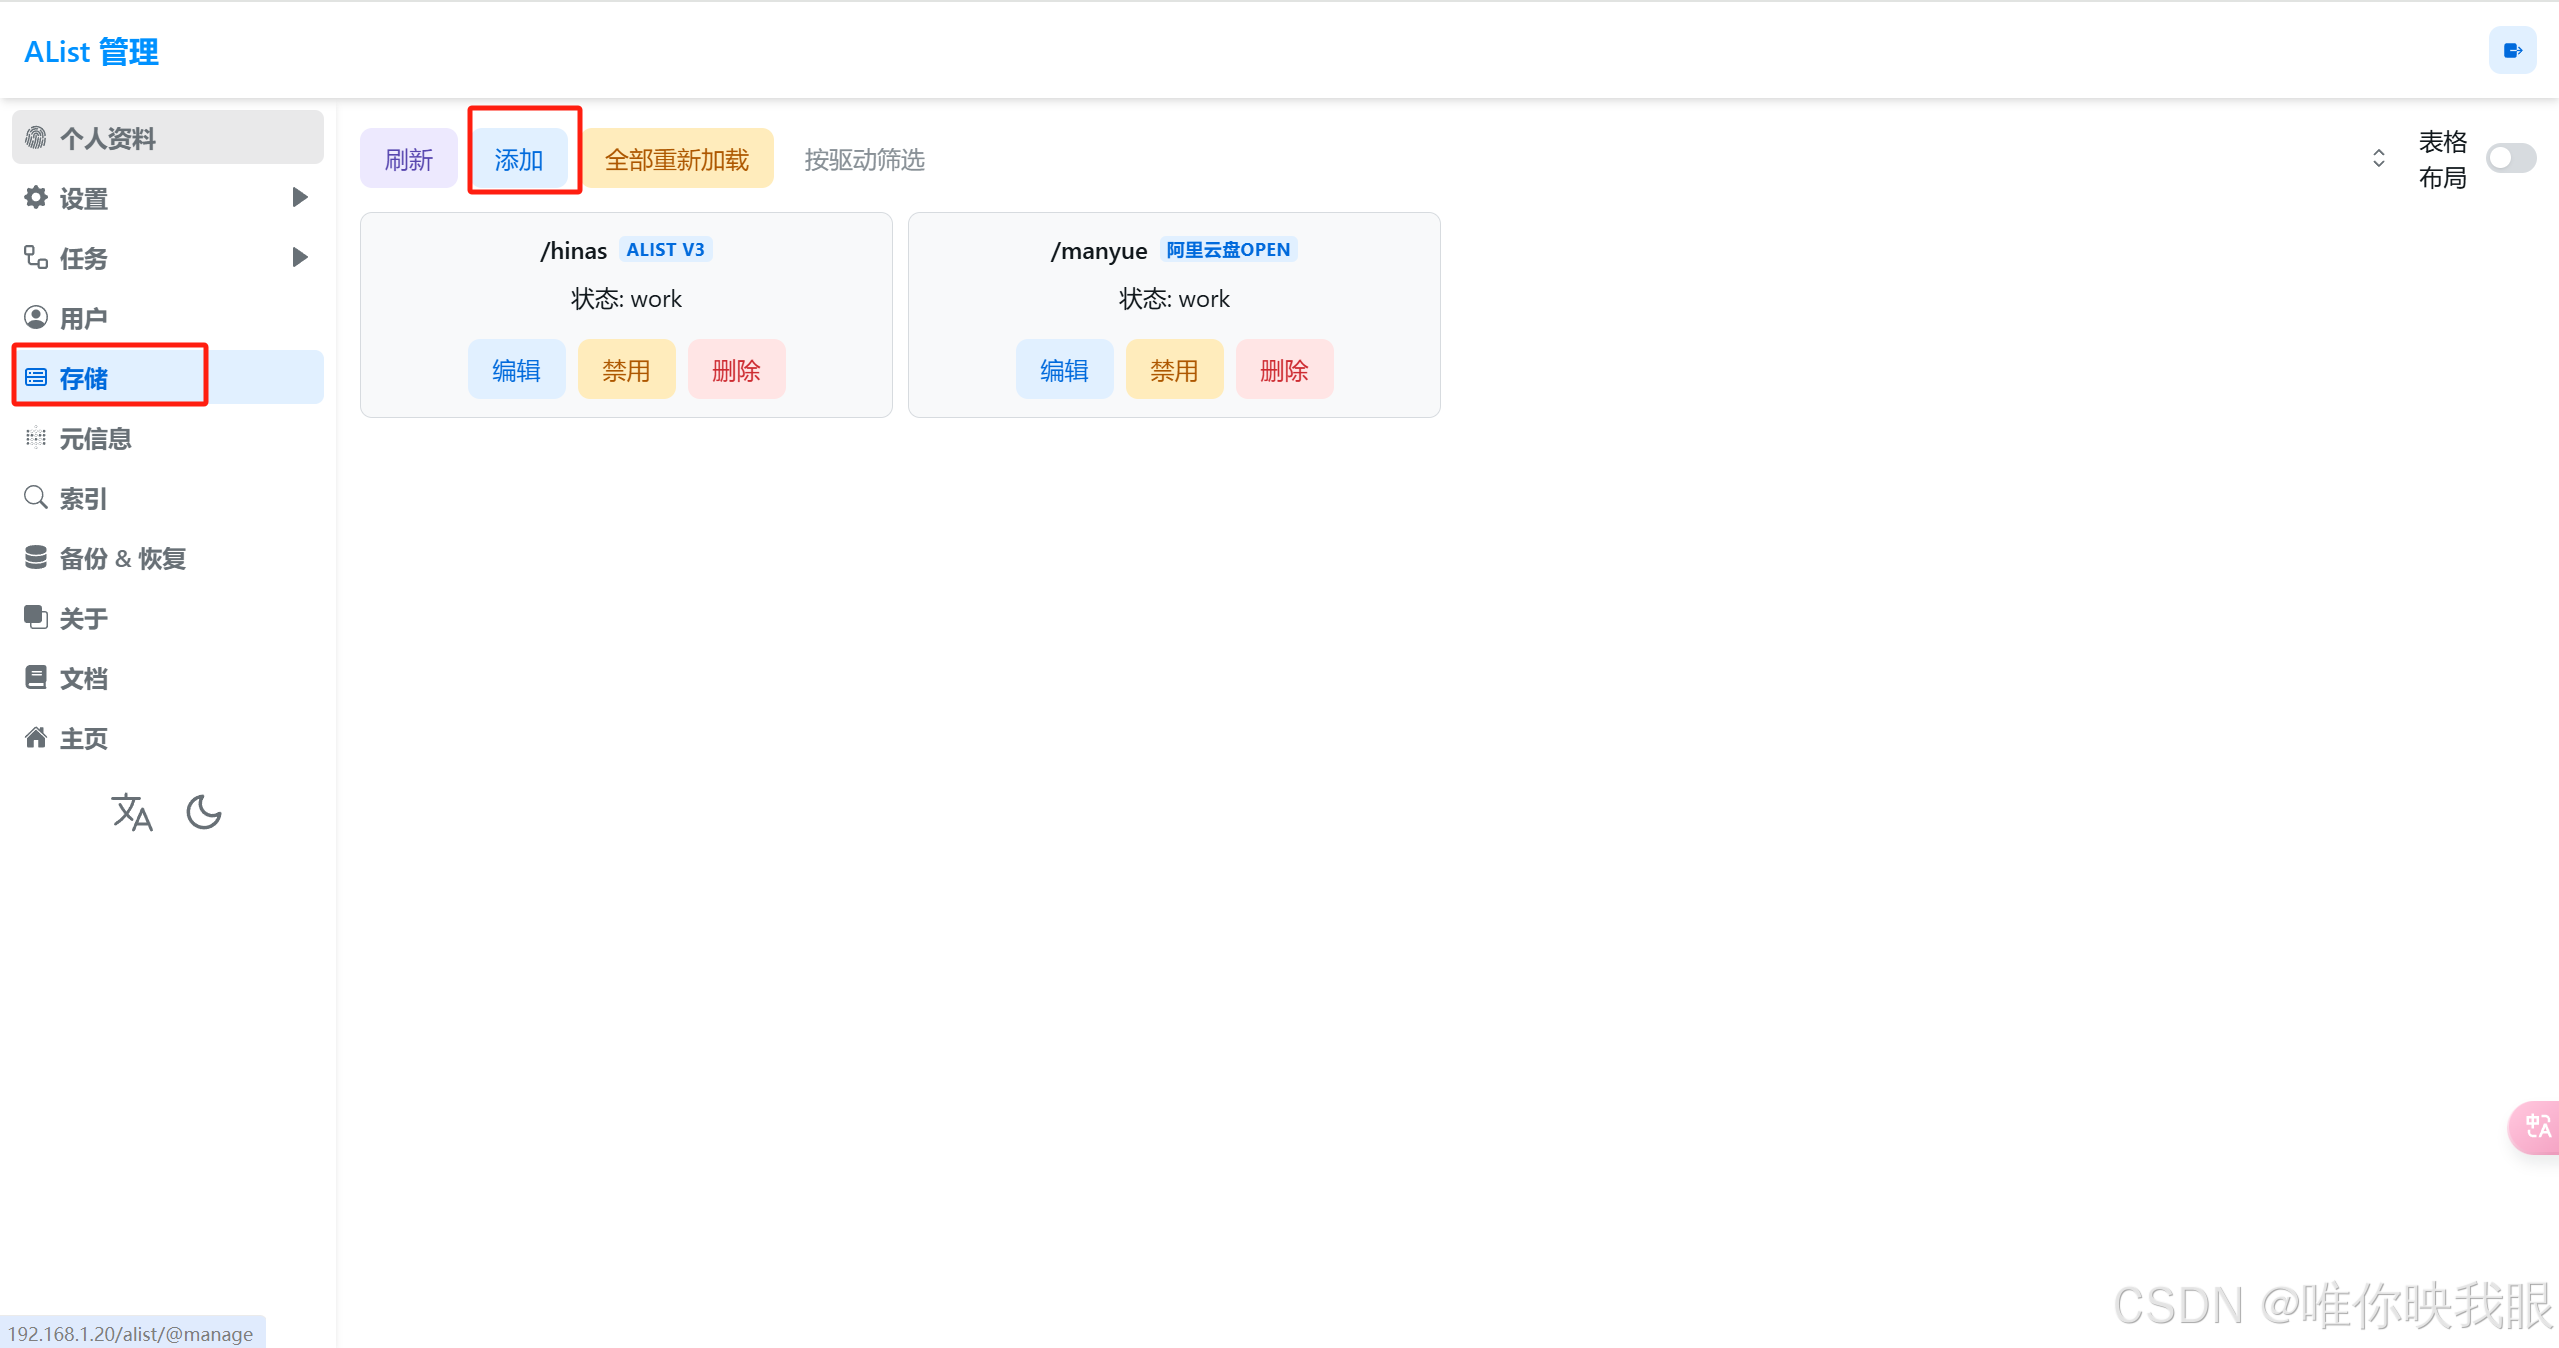Screen dimensions: 2559x1348
Task: Click the home icon next to 主页
Action: click(x=36, y=738)
